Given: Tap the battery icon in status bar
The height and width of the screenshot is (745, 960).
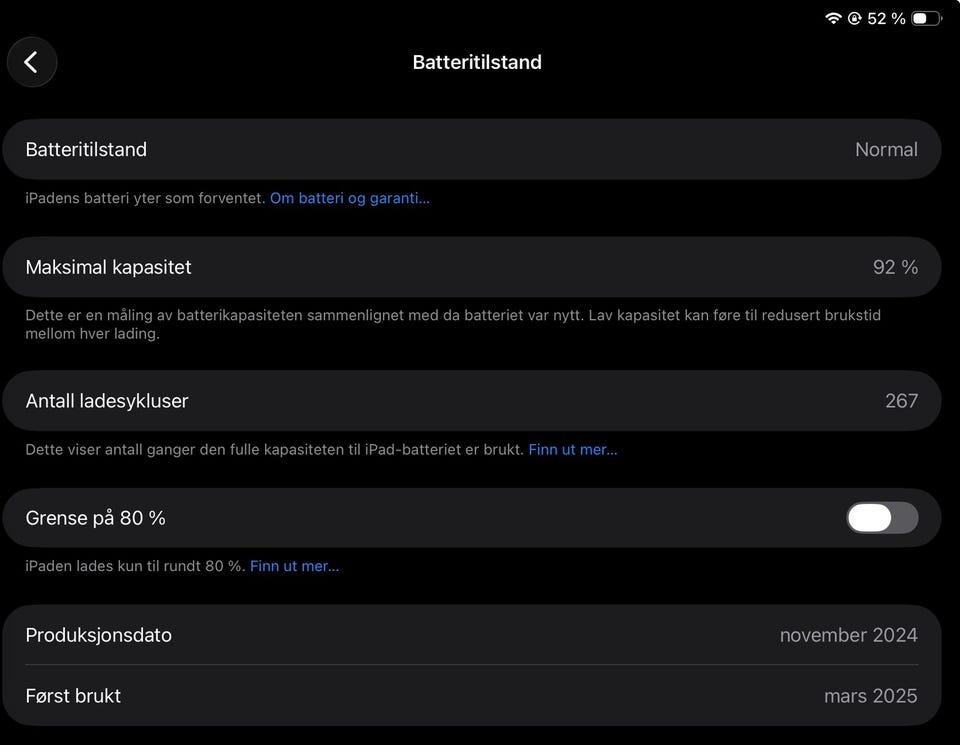Looking at the screenshot, I should coord(925,18).
